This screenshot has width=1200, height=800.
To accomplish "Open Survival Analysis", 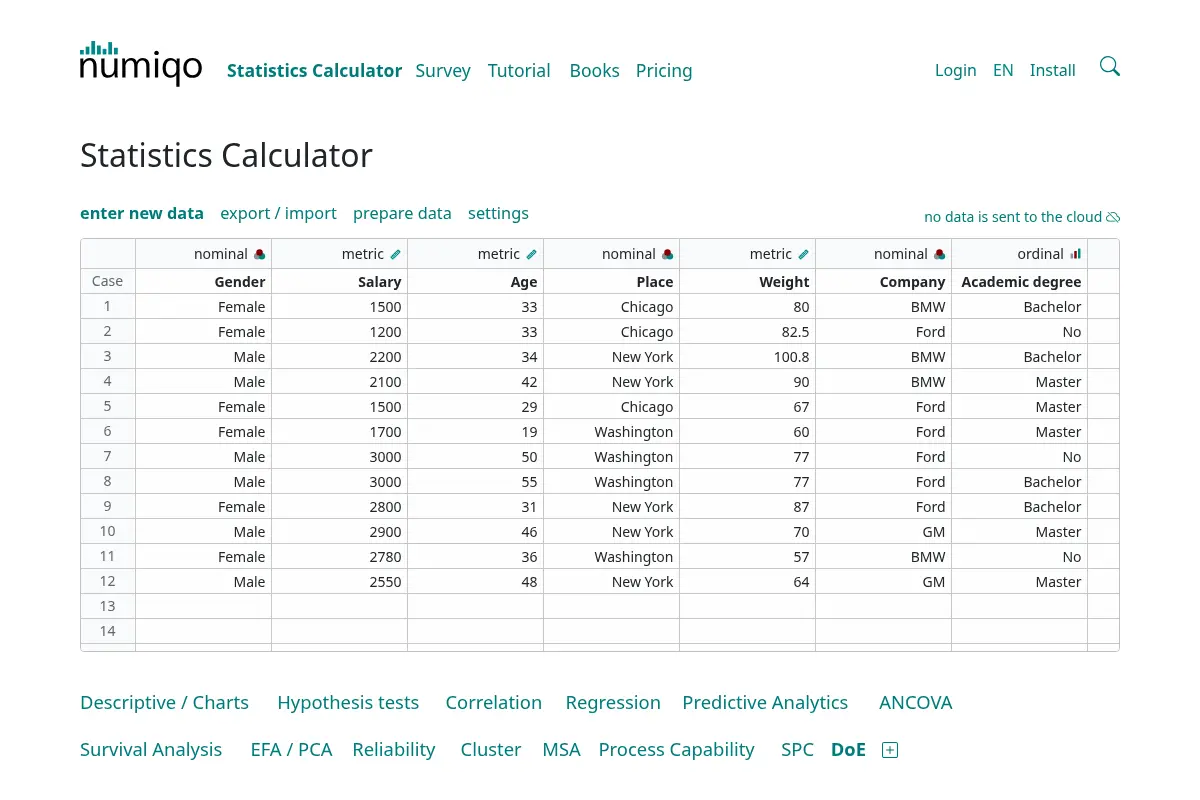I will (x=151, y=750).
